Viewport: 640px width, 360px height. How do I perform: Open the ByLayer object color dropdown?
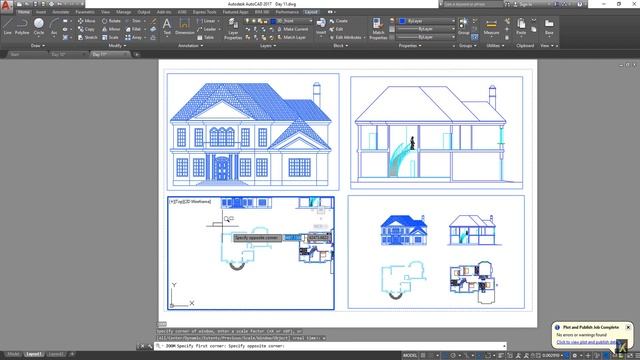[427, 21]
